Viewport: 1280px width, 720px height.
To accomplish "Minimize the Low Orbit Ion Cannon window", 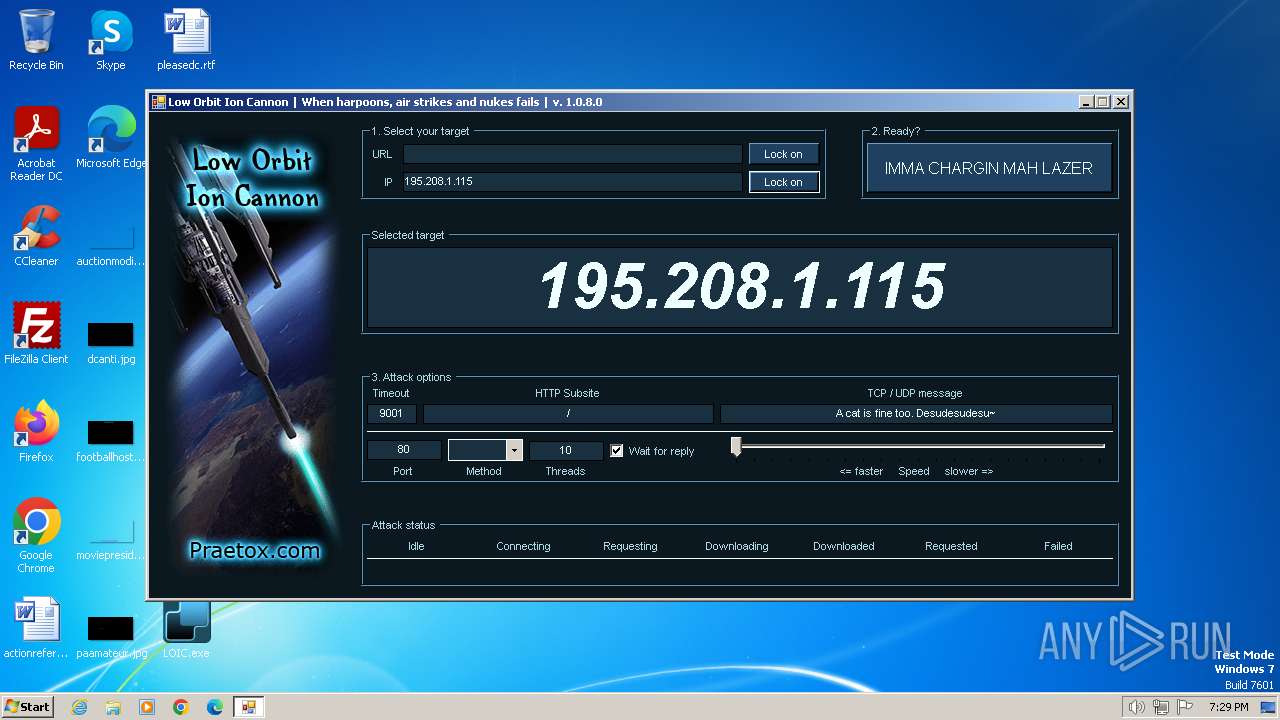I will click(x=1086, y=102).
